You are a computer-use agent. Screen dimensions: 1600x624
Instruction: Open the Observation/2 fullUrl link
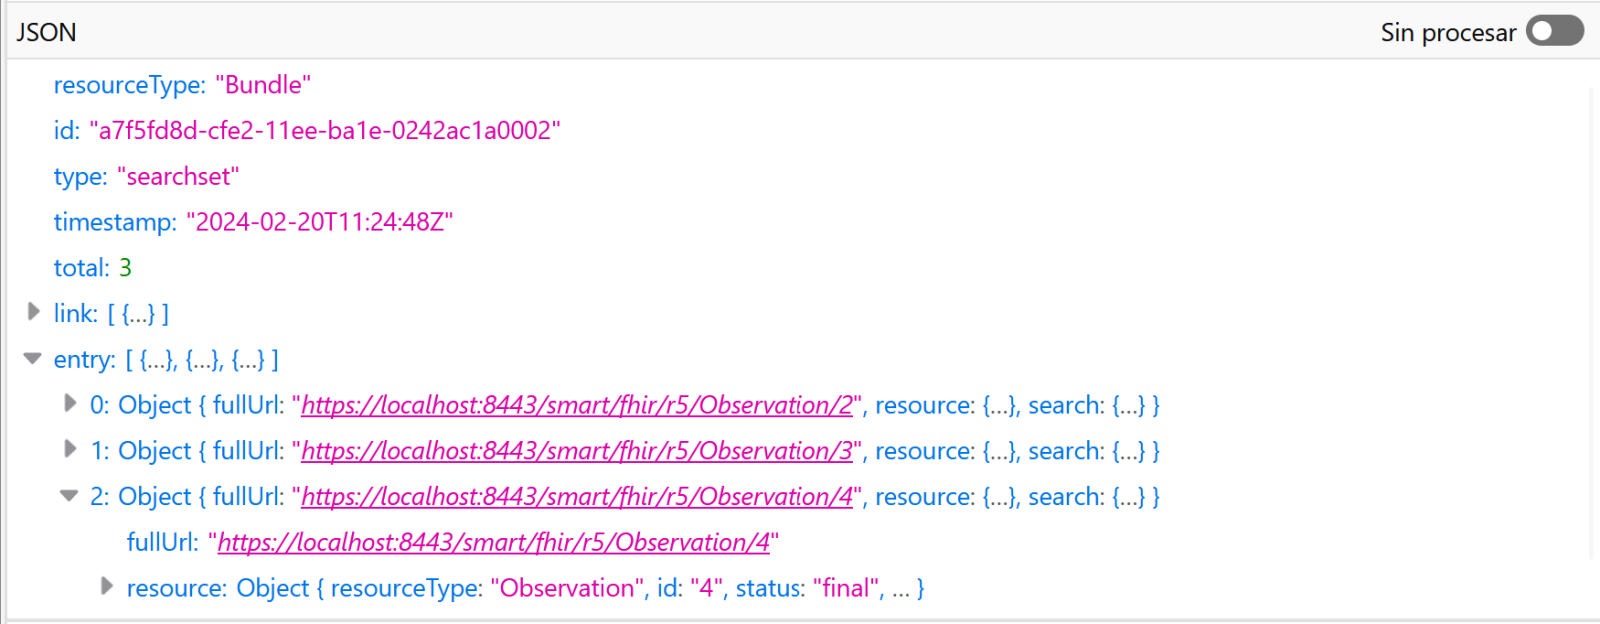click(x=577, y=405)
